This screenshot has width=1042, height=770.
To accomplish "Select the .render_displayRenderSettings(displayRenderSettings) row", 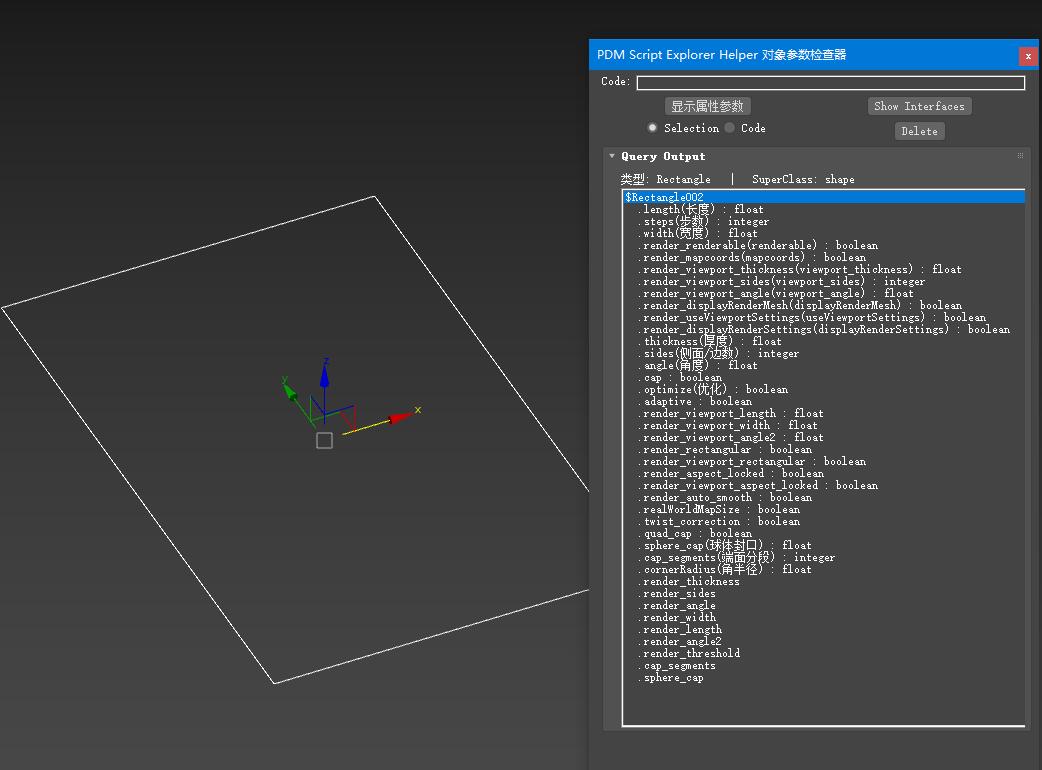I will tap(823, 329).
